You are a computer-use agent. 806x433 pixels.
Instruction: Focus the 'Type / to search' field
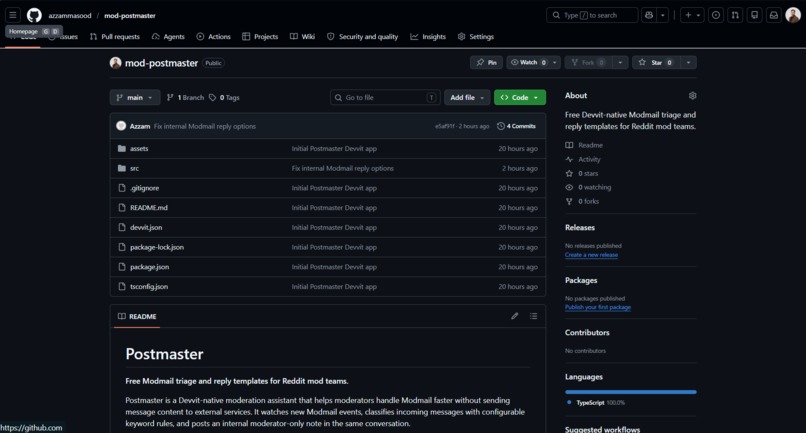[x=592, y=15]
